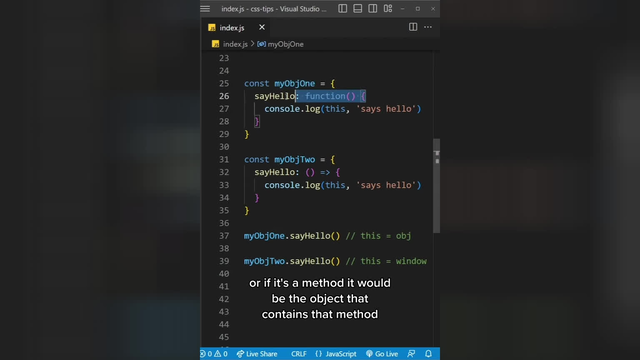Open customize layout icon
The height and width of the screenshot is (360, 640).
(388, 9)
